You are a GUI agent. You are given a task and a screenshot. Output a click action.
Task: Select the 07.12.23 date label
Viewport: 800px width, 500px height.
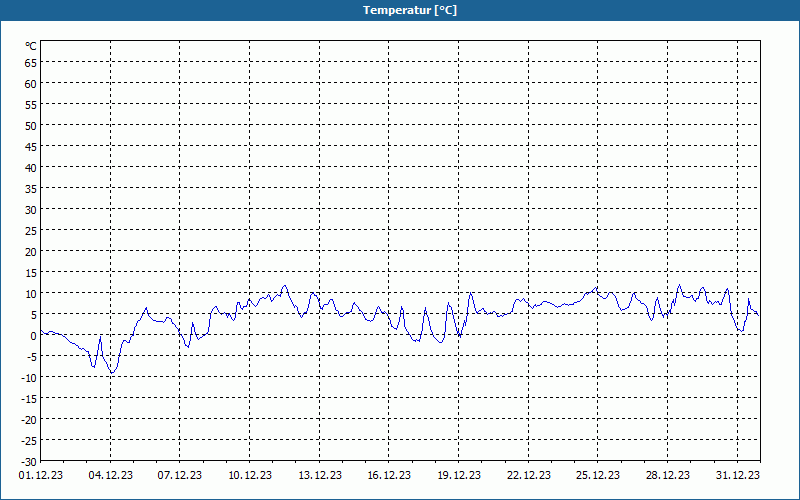pyautogui.click(x=180, y=475)
